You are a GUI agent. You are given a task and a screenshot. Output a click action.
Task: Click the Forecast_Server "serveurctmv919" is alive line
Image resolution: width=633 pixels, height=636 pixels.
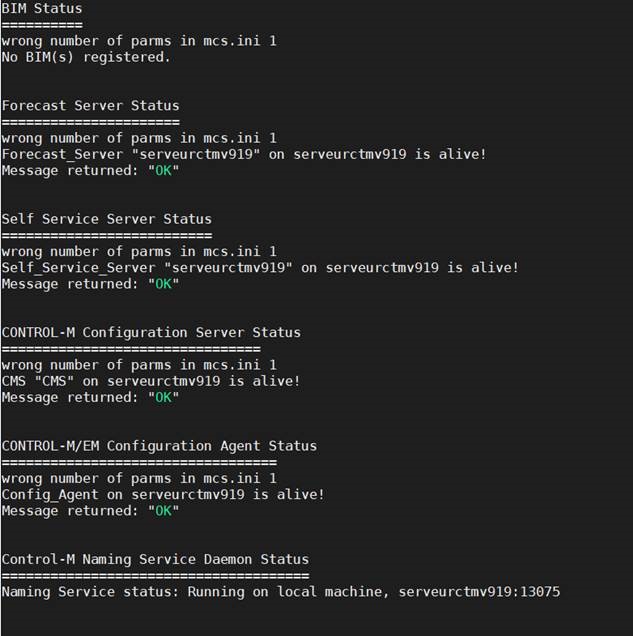pyautogui.click(x=244, y=155)
